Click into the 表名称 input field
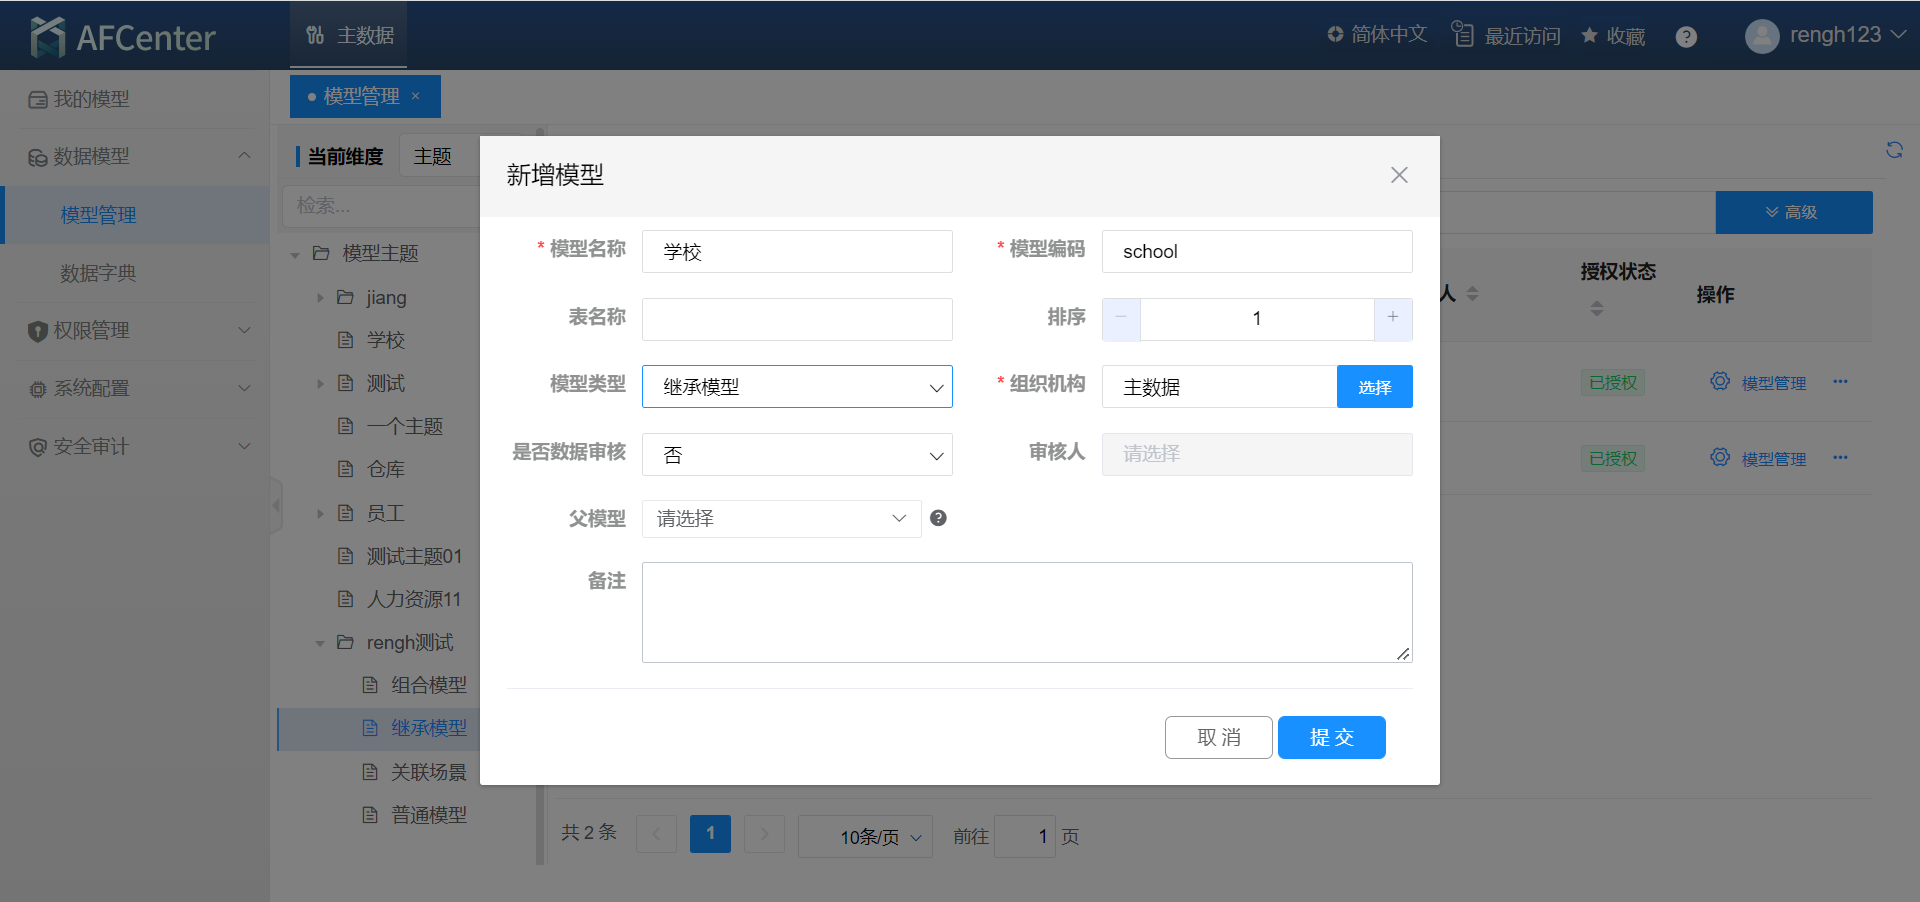This screenshot has height=902, width=1920. (x=797, y=319)
